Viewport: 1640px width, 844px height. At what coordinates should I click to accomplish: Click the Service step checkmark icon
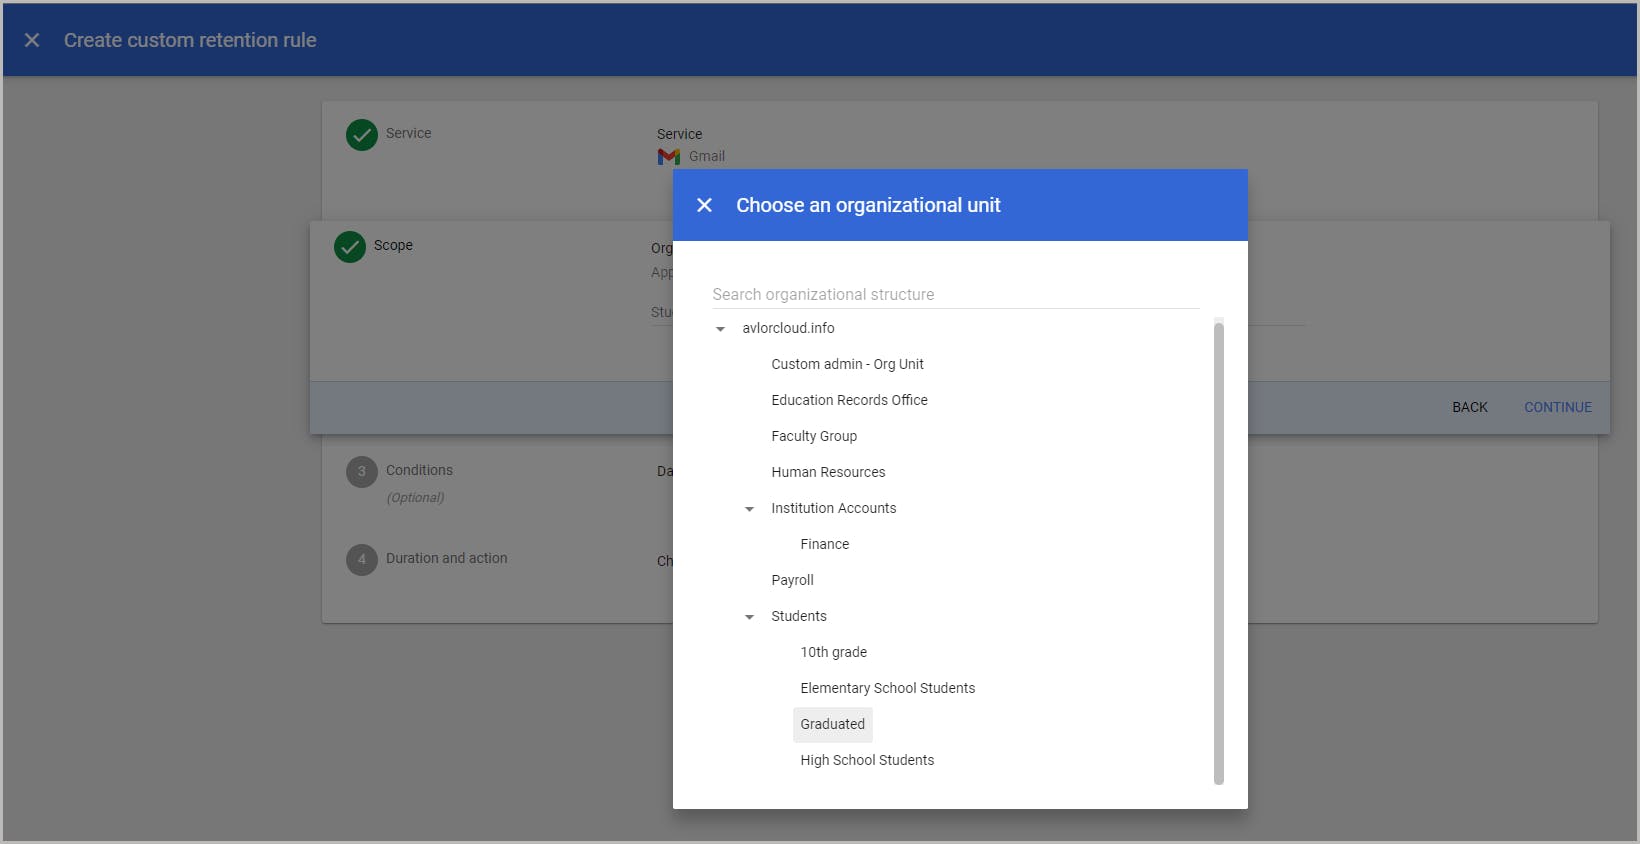(362, 135)
